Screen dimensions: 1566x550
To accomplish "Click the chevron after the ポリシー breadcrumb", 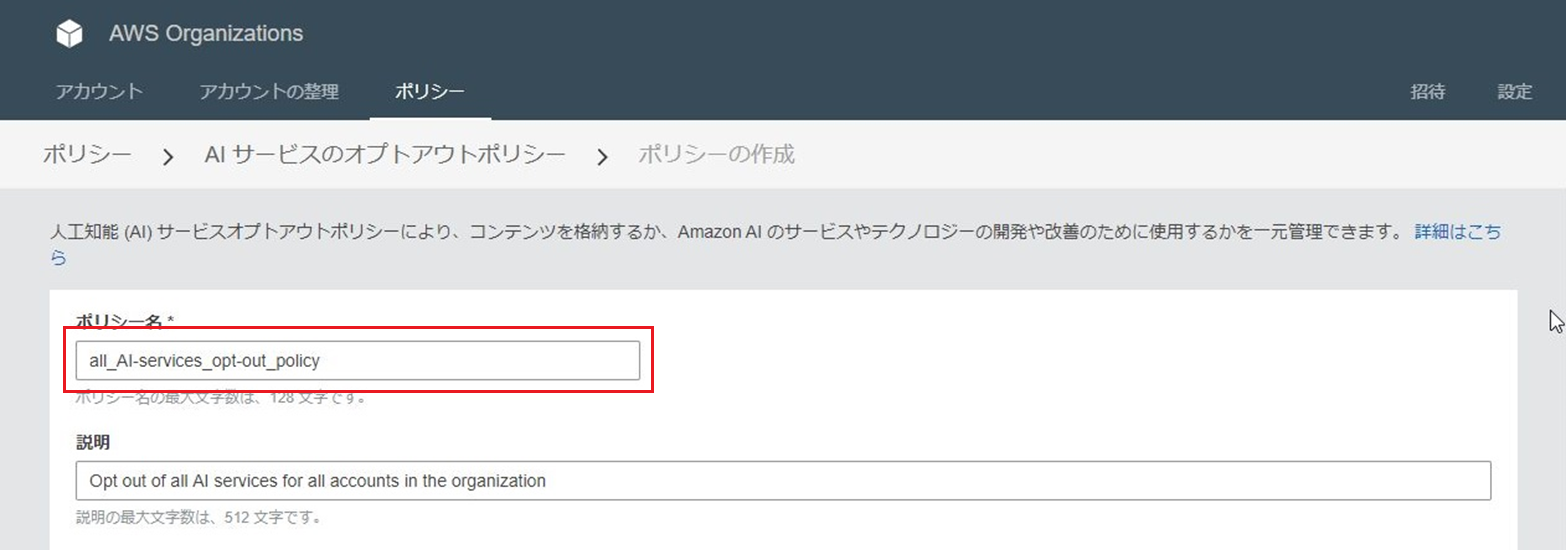I will (x=168, y=157).
